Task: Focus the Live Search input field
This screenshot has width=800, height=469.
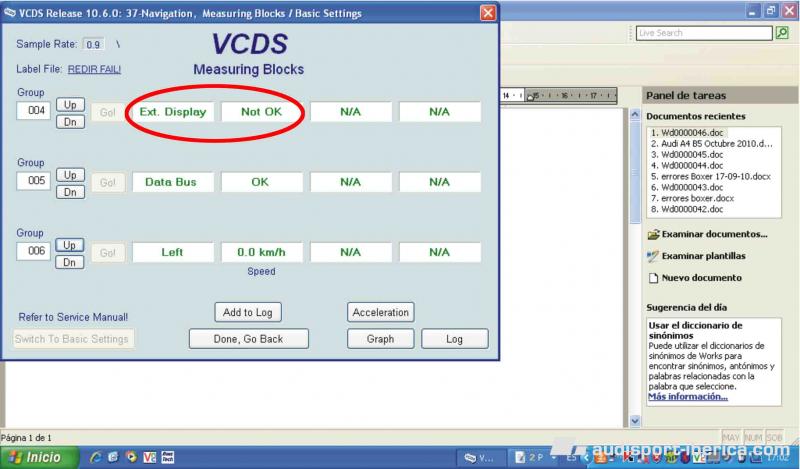Action: point(704,33)
